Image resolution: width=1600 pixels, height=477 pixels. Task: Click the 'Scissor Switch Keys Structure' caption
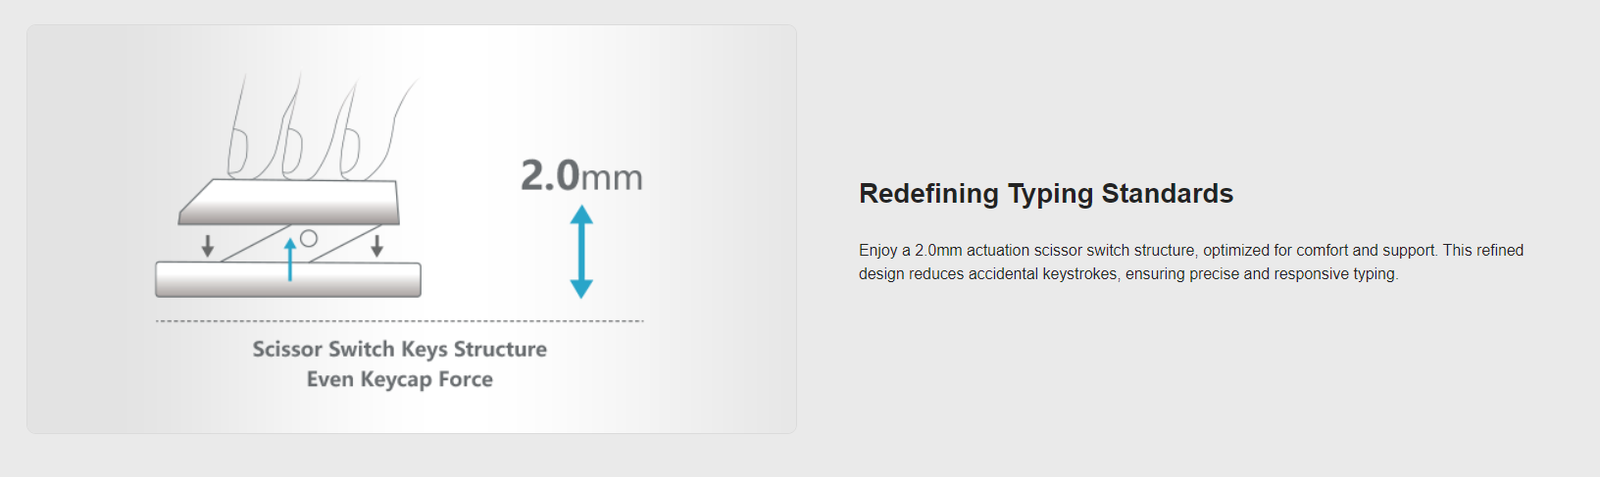(x=400, y=349)
